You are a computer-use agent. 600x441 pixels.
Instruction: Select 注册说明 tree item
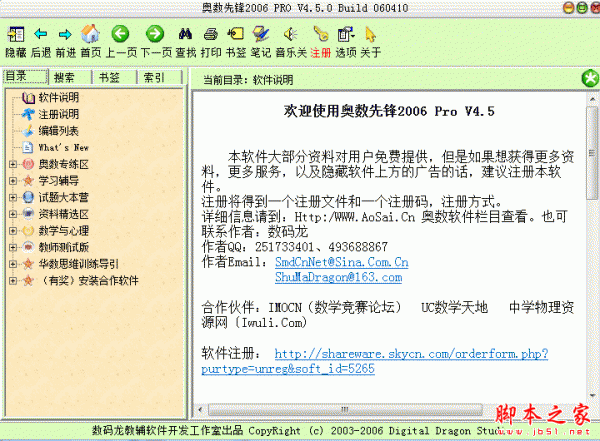pos(59,114)
